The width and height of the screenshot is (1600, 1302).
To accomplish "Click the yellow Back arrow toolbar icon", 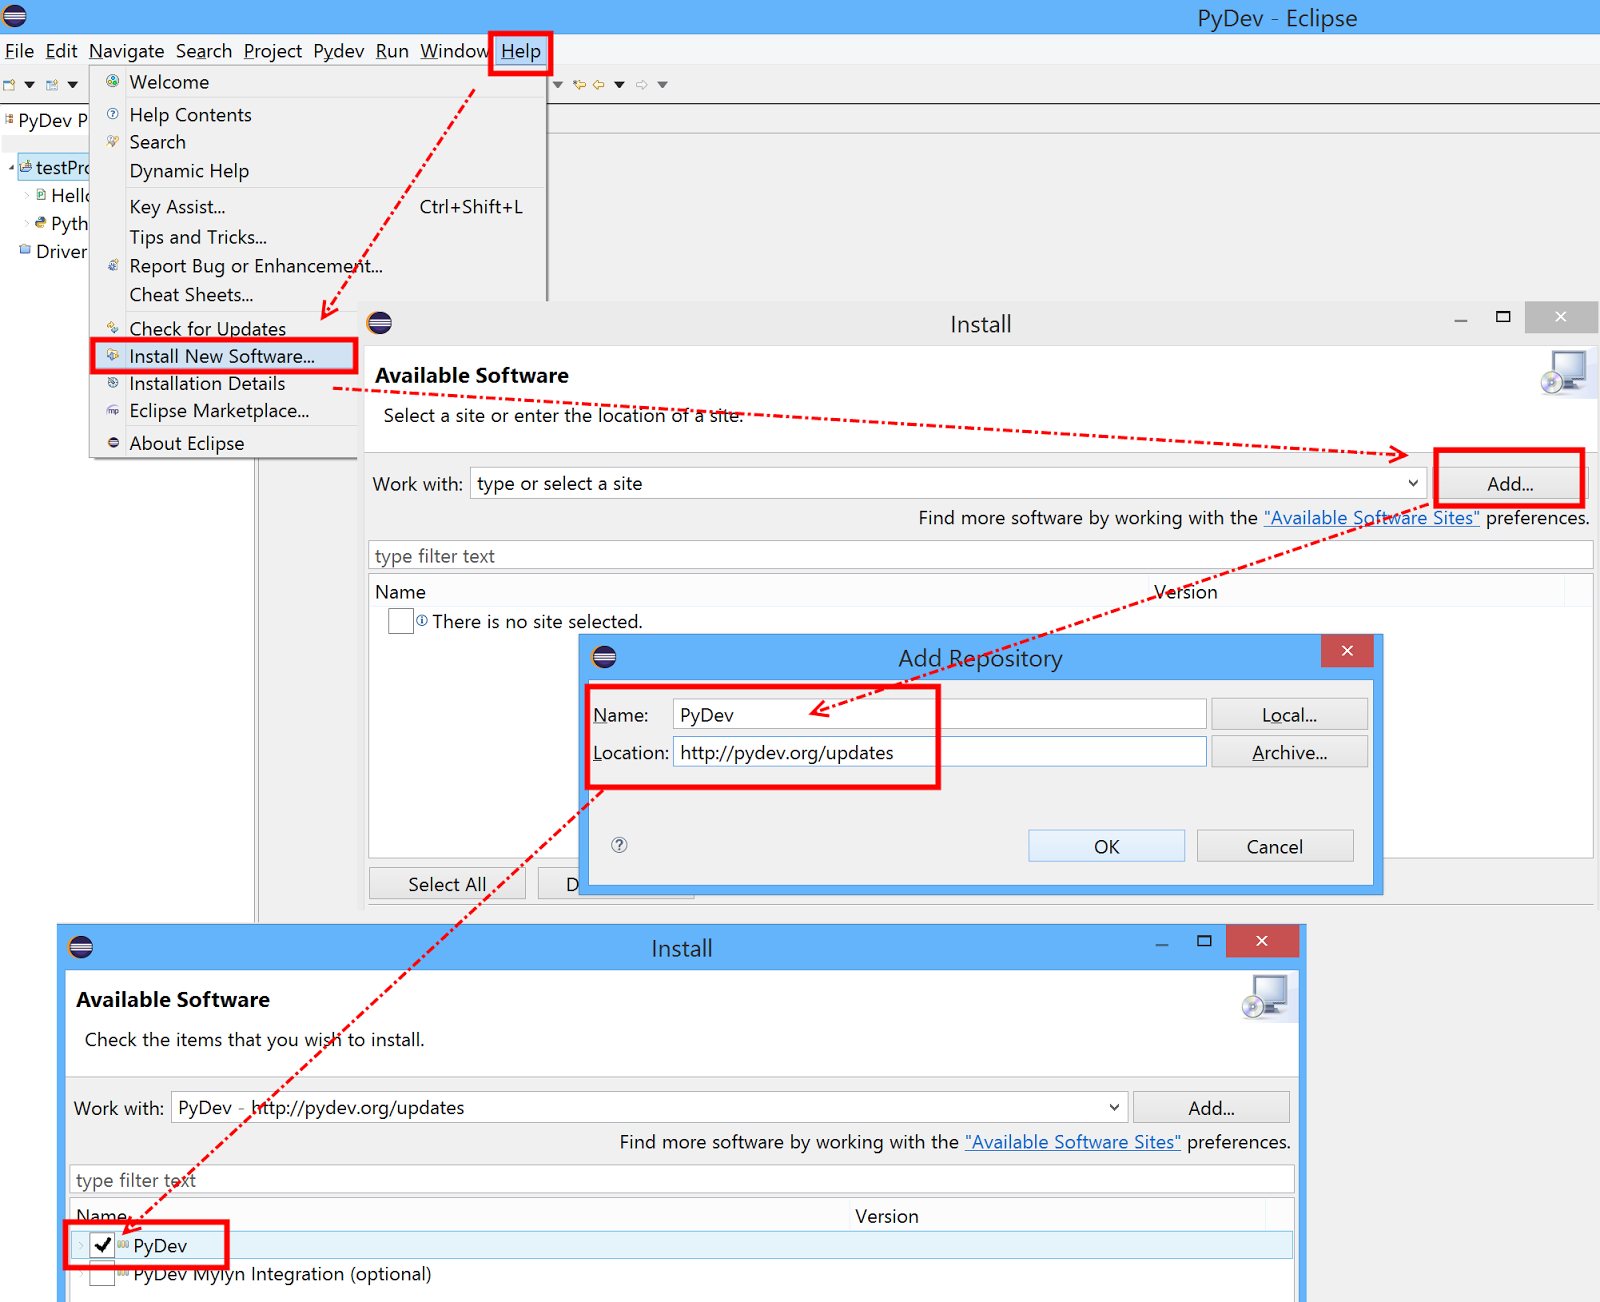I will click(599, 85).
